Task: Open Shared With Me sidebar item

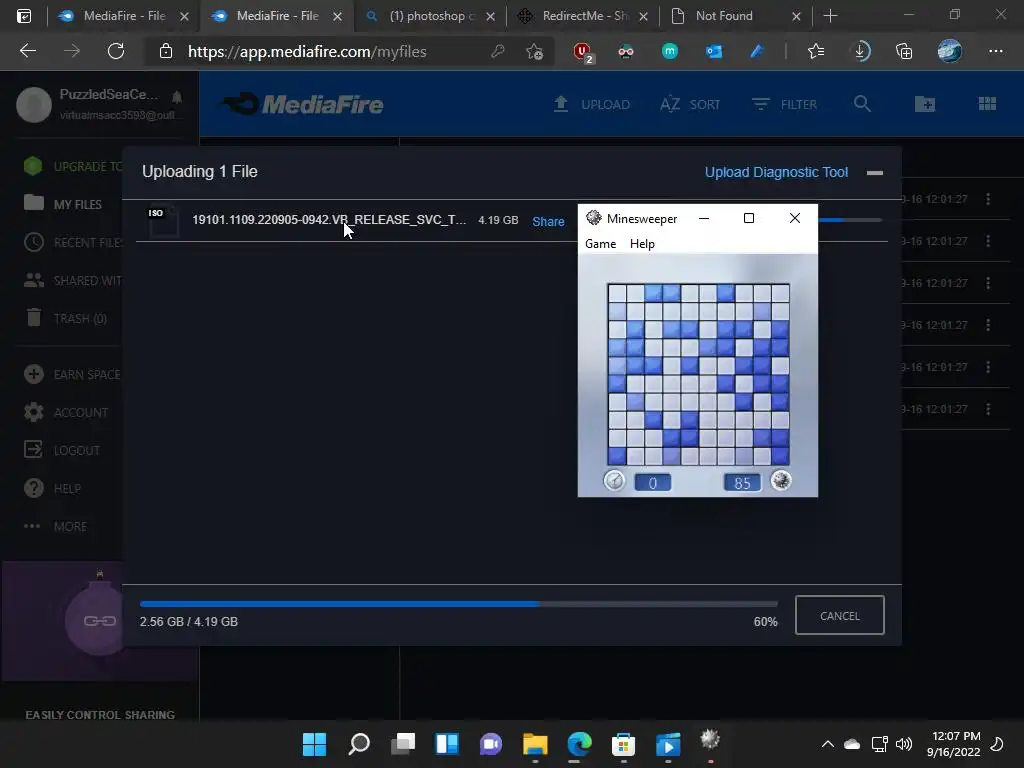Action: 72,280
